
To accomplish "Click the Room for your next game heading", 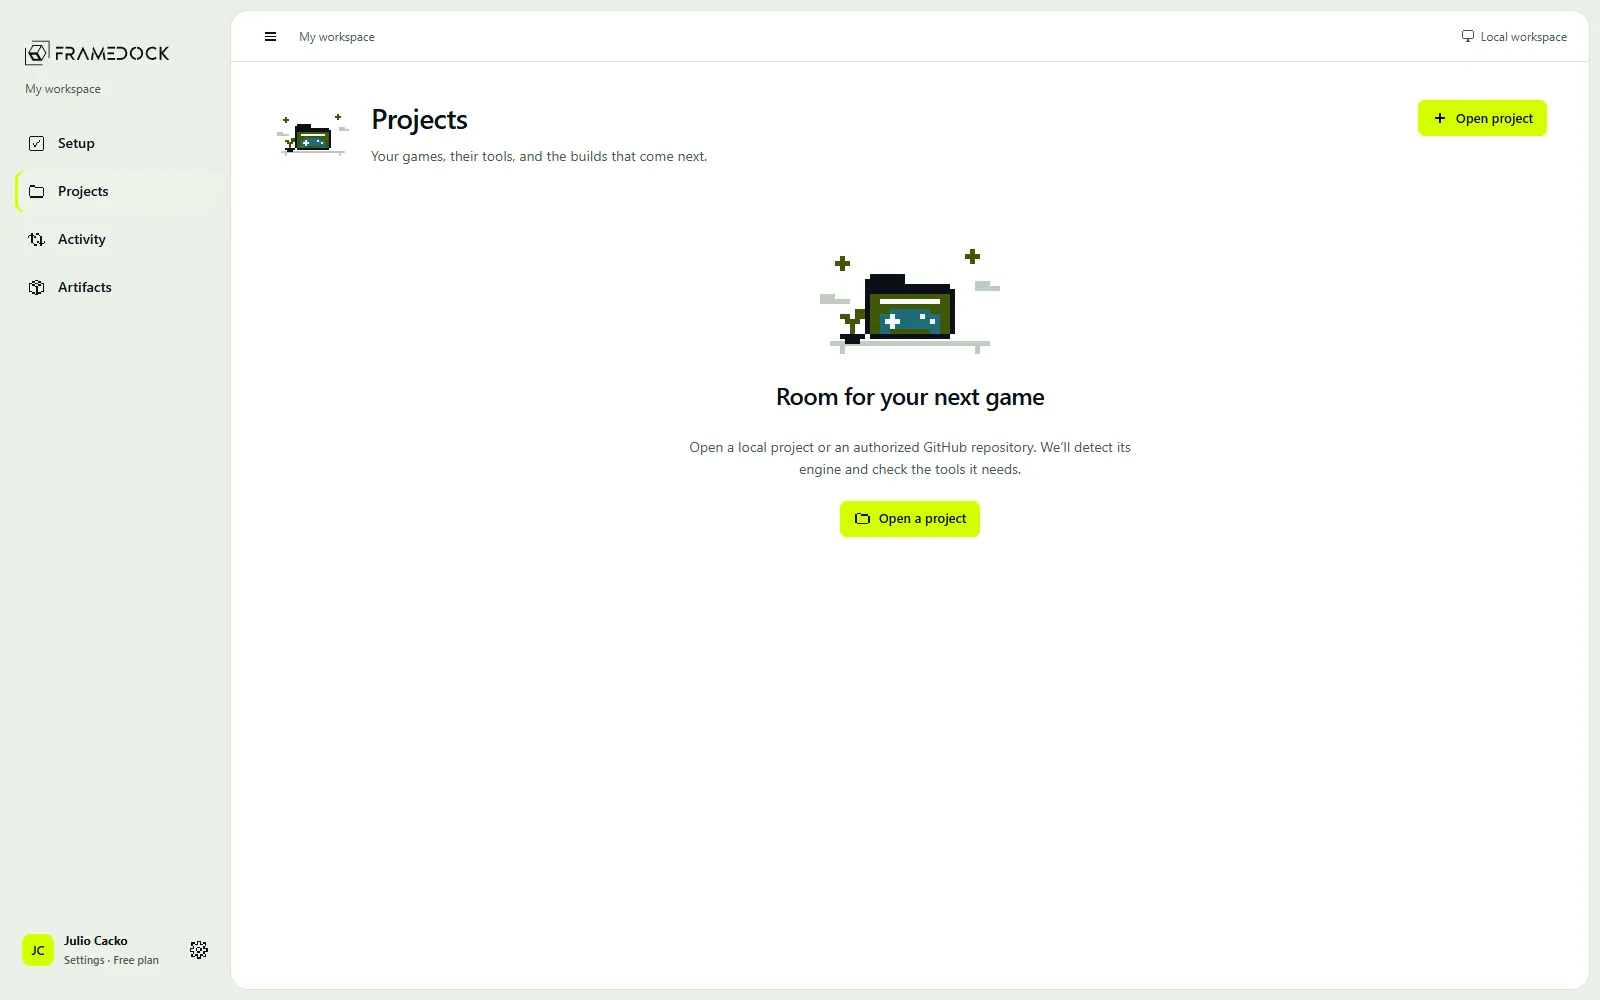I will tap(910, 397).
